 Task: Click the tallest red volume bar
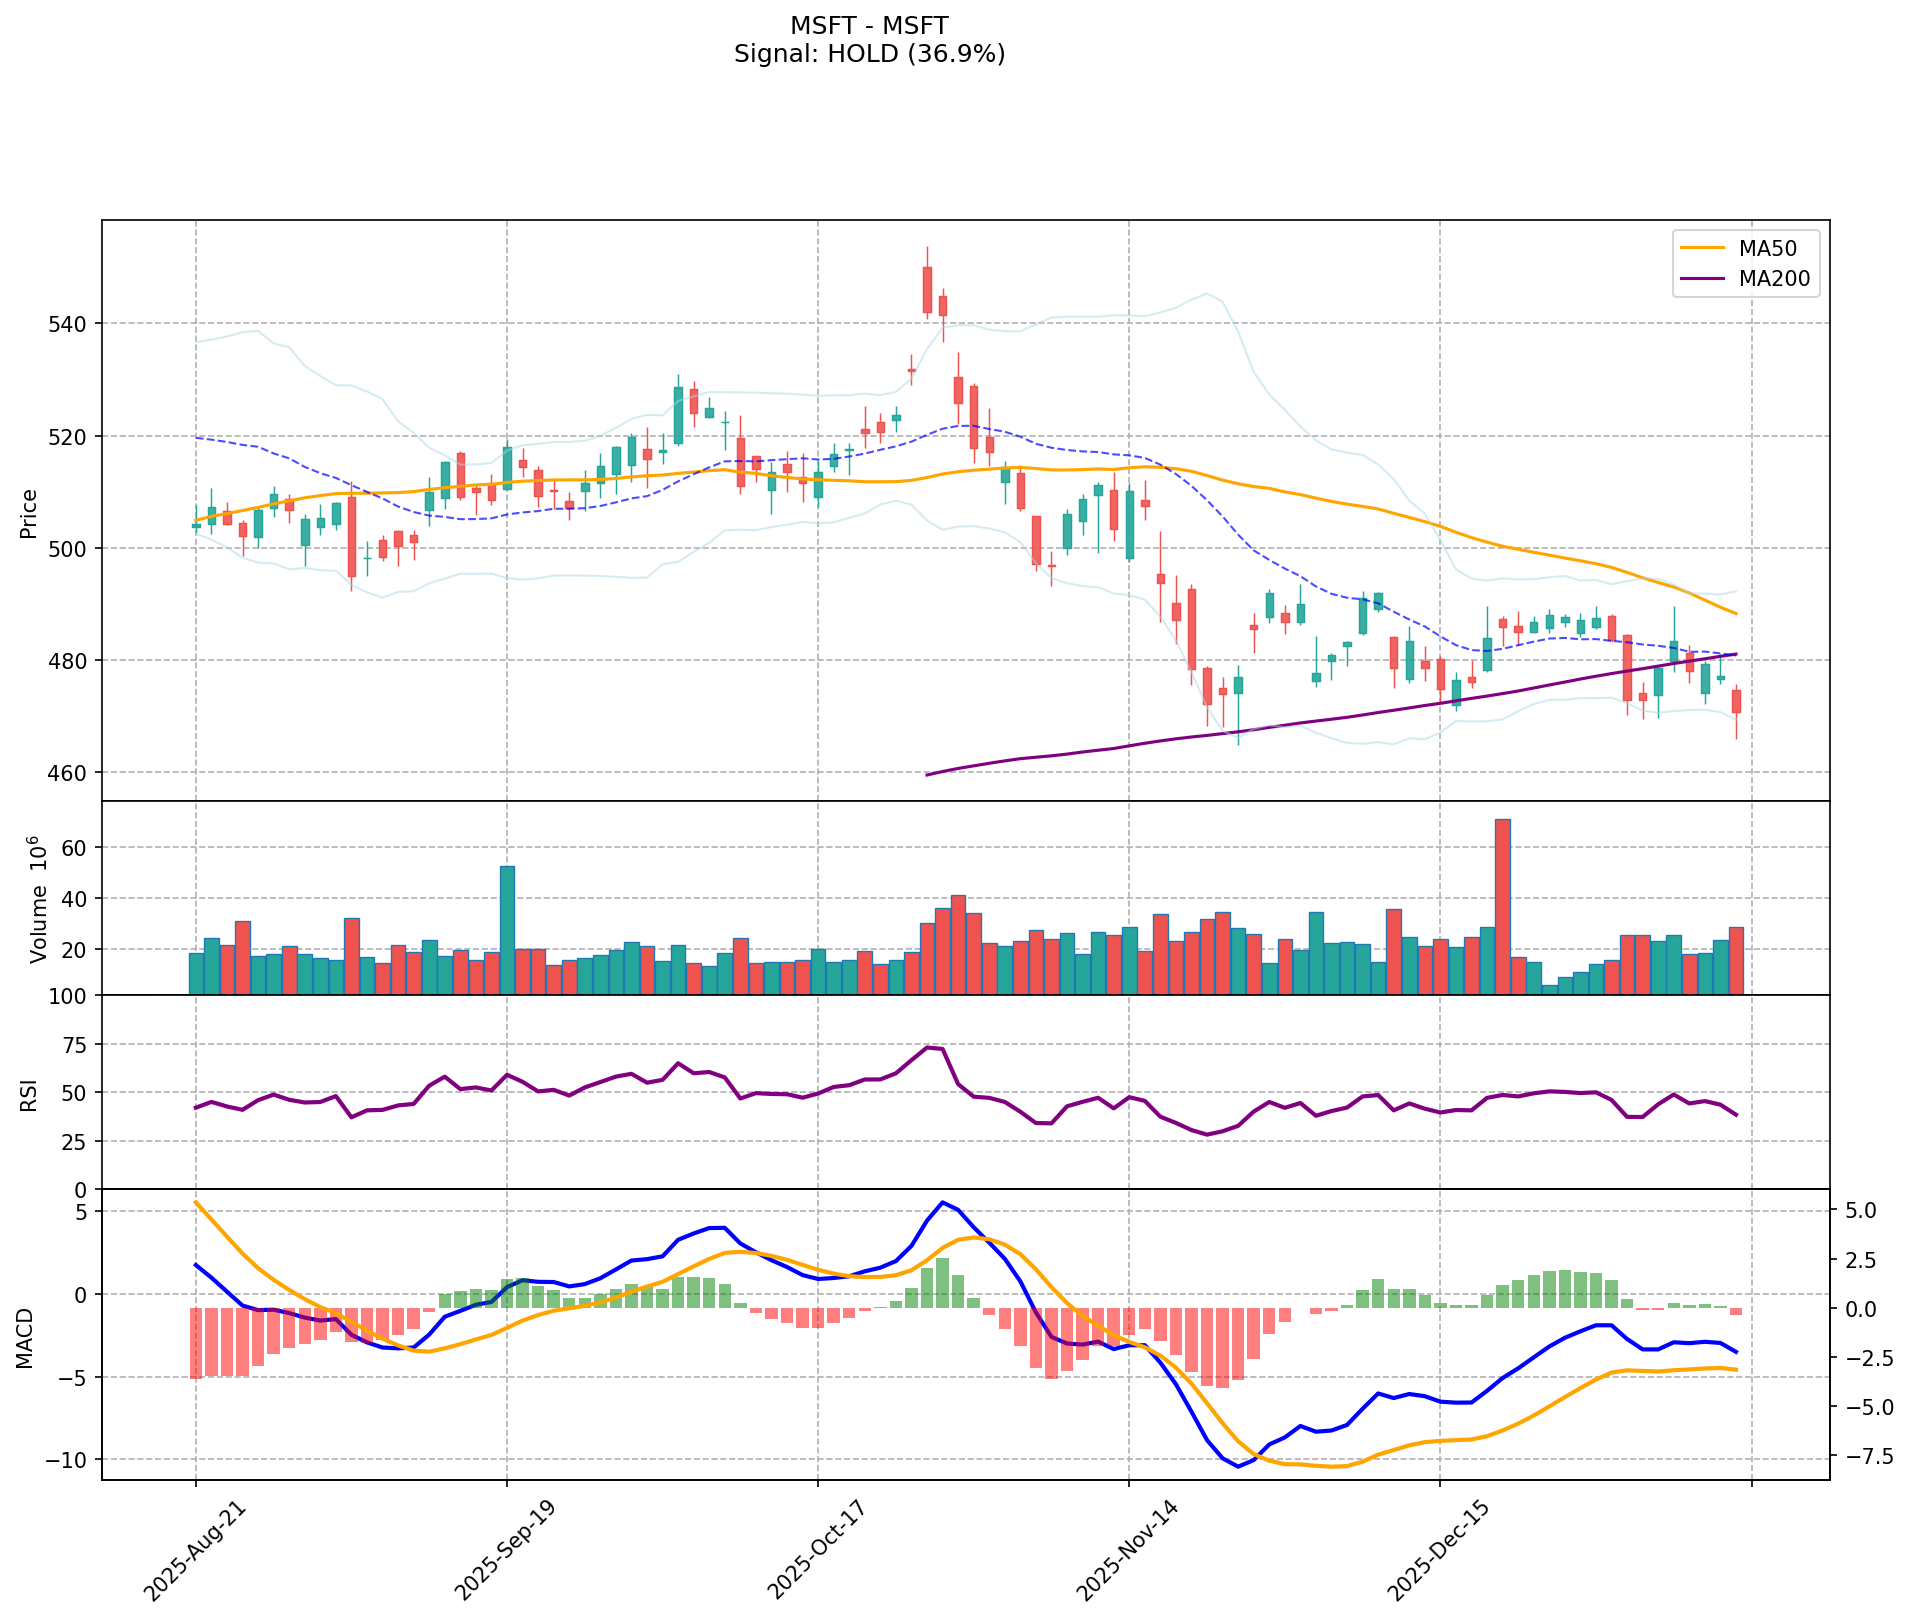click(1502, 905)
